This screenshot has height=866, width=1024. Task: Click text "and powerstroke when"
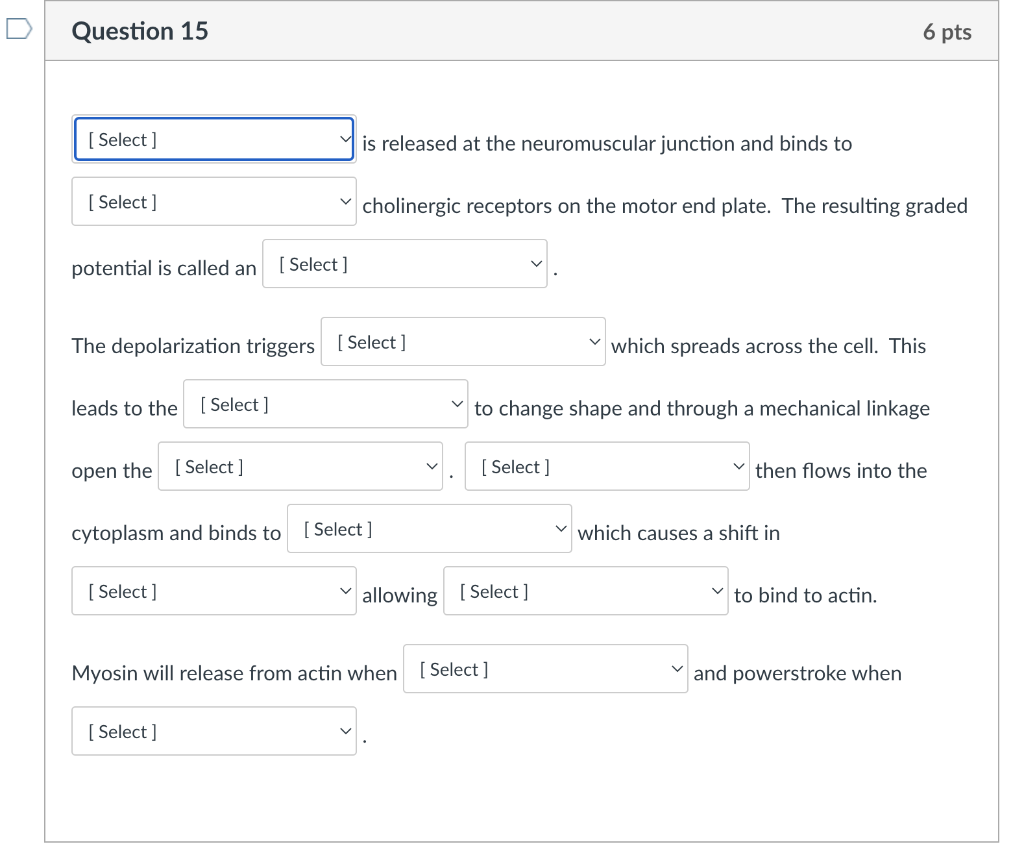(x=797, y=673)
